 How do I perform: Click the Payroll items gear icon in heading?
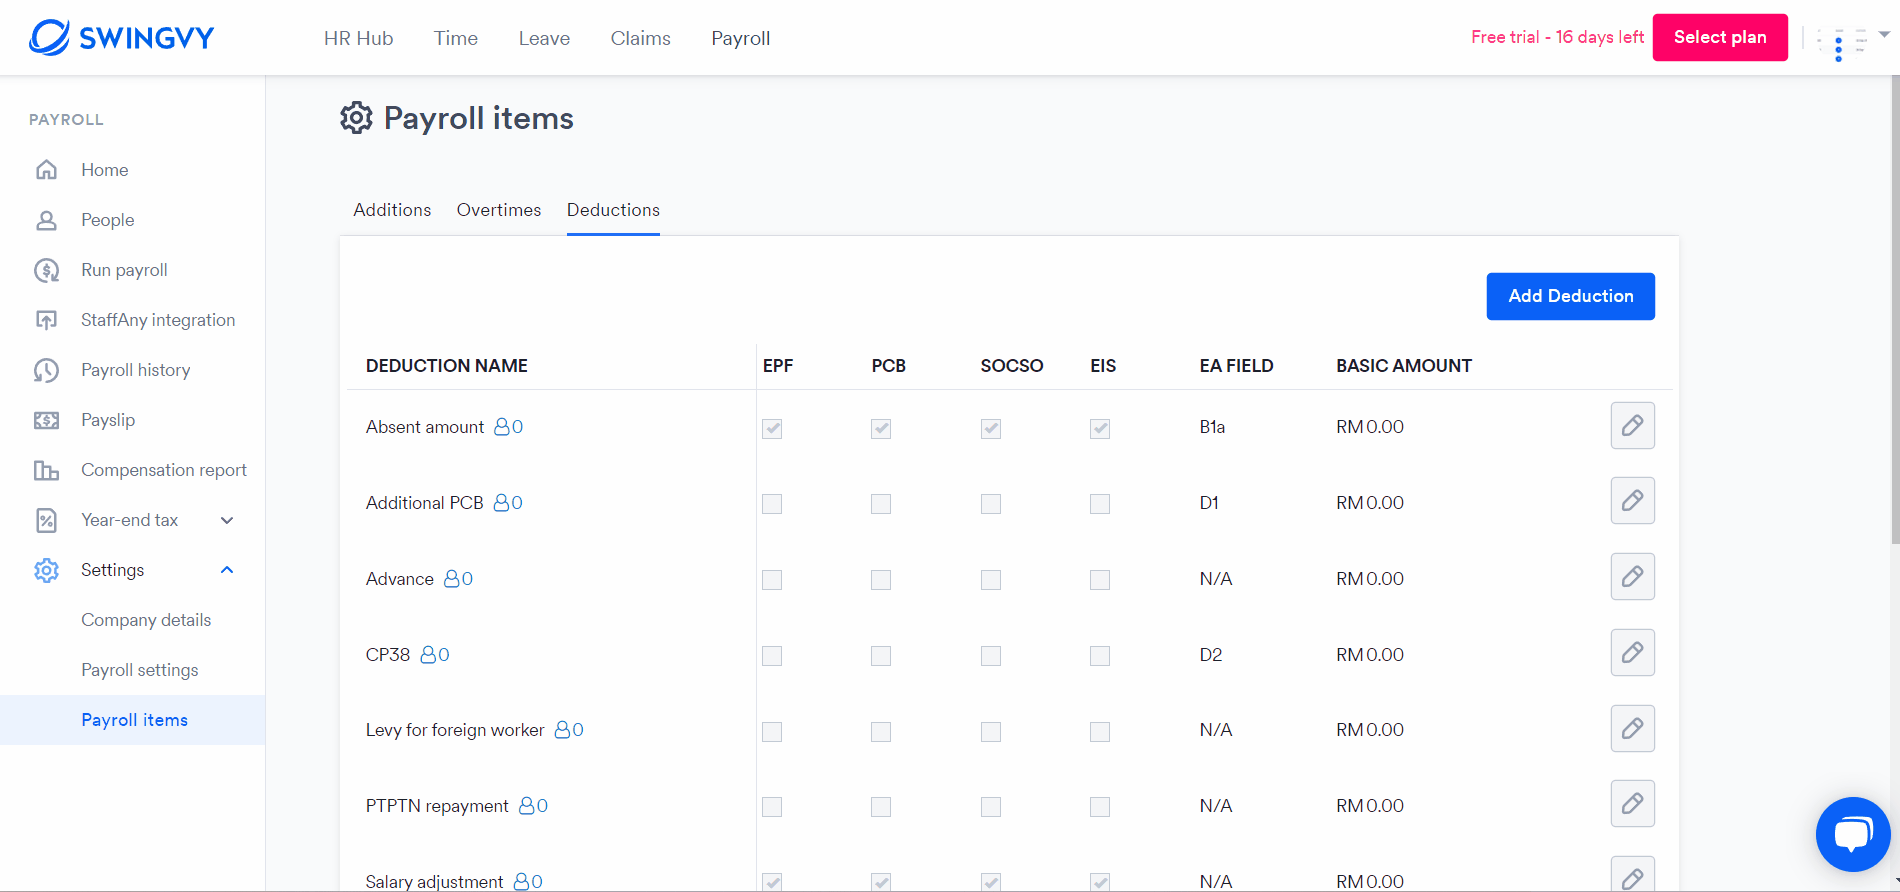(356, 118)
